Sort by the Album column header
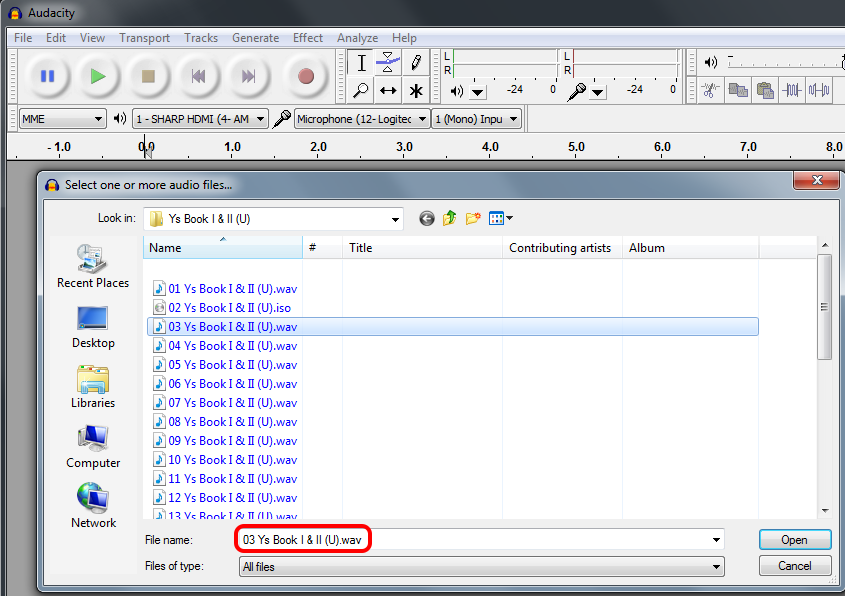This screenshot has height=596, width=845. 691,248
